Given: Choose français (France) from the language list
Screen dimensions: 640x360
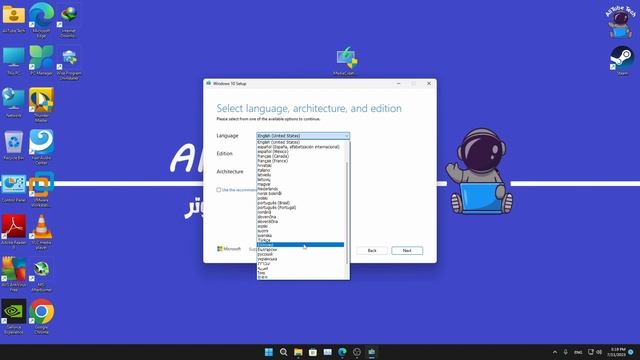Looking at the screenshot, I should coord(301,161).
